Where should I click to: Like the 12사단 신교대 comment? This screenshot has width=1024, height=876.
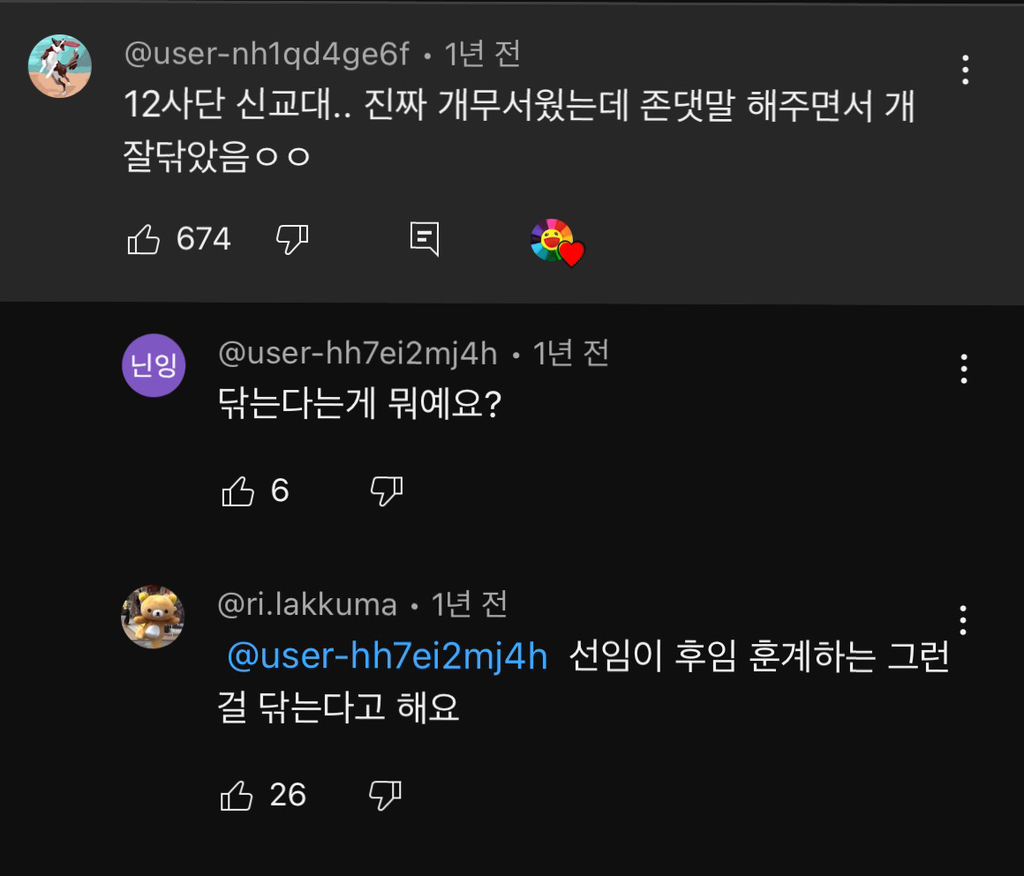[x=144, y=240]
